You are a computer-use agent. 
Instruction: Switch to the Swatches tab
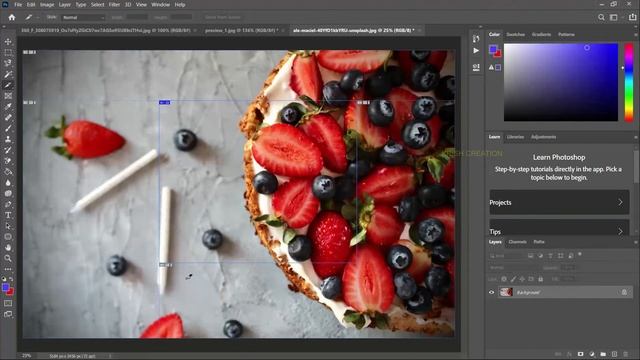click(x=516, y=35)
